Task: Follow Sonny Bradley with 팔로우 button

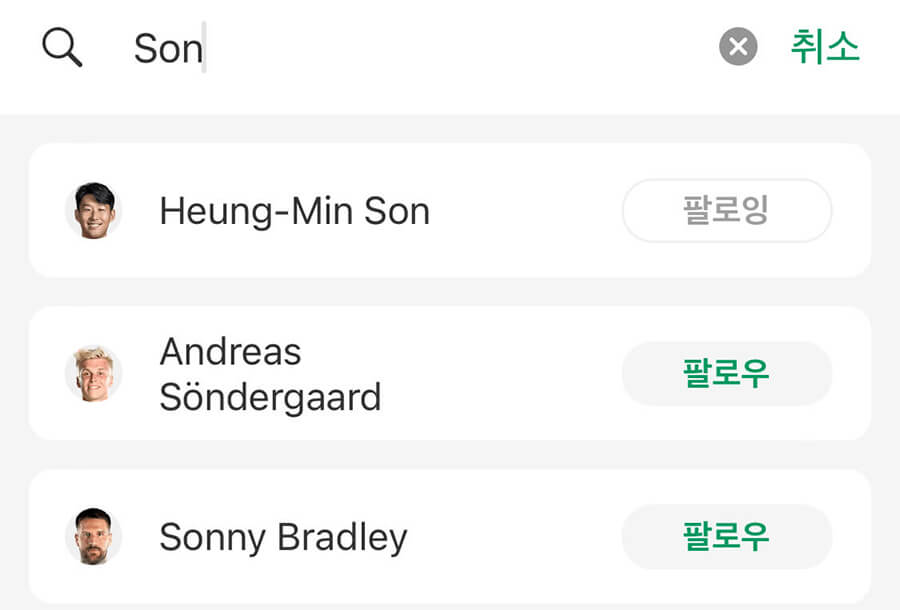Action: tap(727, 537)
